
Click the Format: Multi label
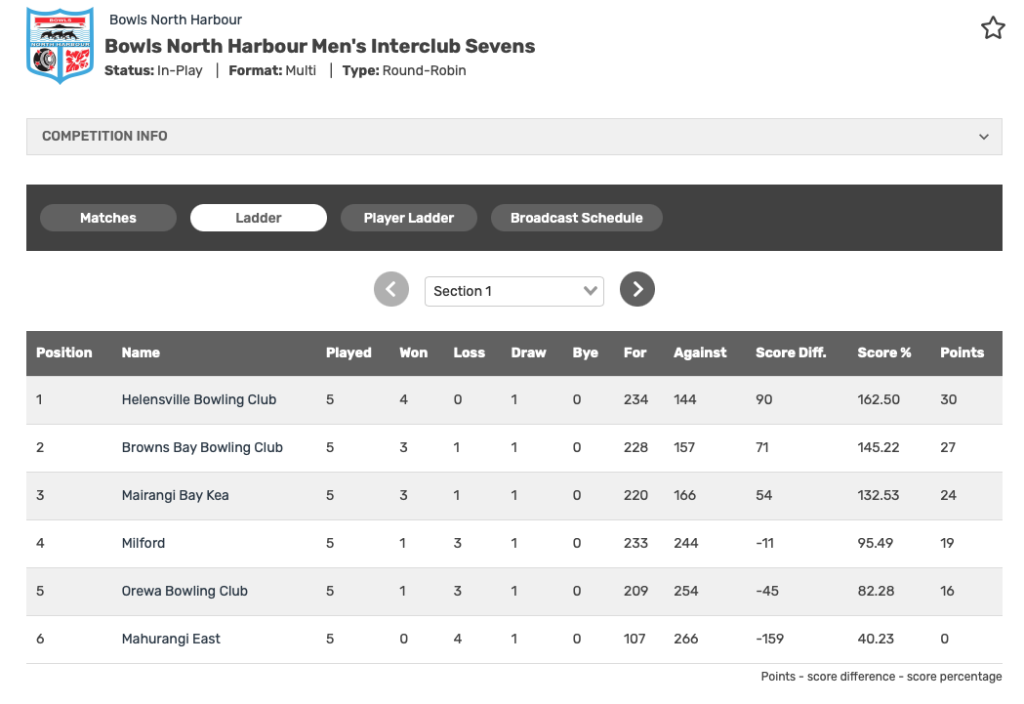click(x=272, y=71)
